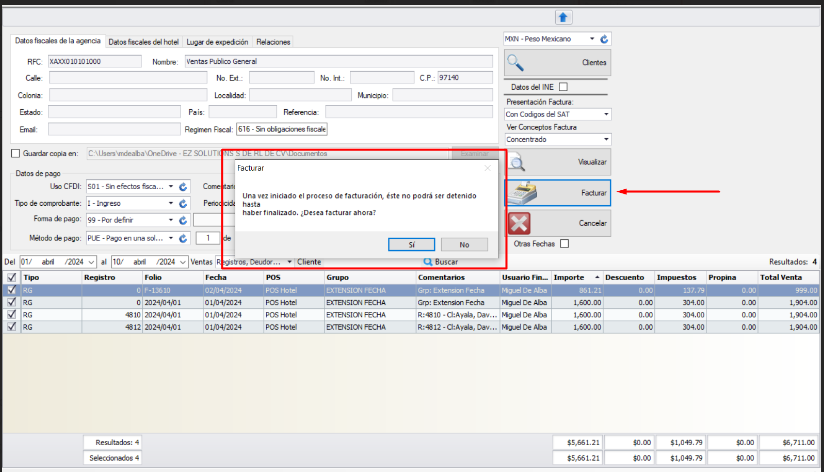This screenshot has height=472, width=824.
Task: Sort by the Importe column header
Action: coord(576,277)
